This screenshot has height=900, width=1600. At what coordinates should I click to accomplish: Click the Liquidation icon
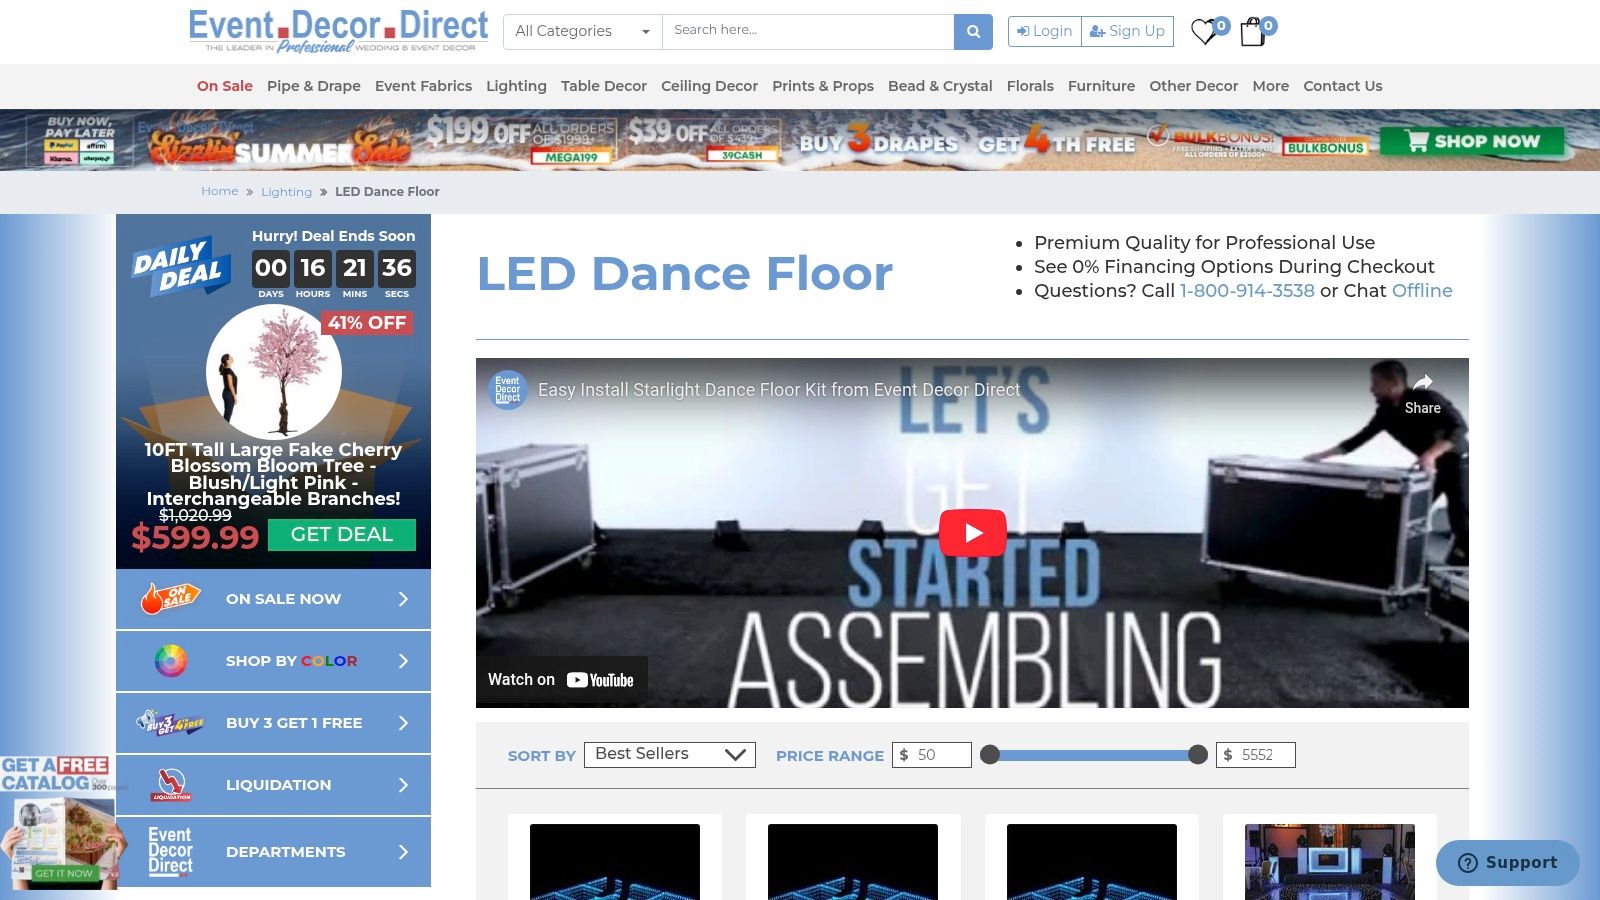[x=171, y=785]
